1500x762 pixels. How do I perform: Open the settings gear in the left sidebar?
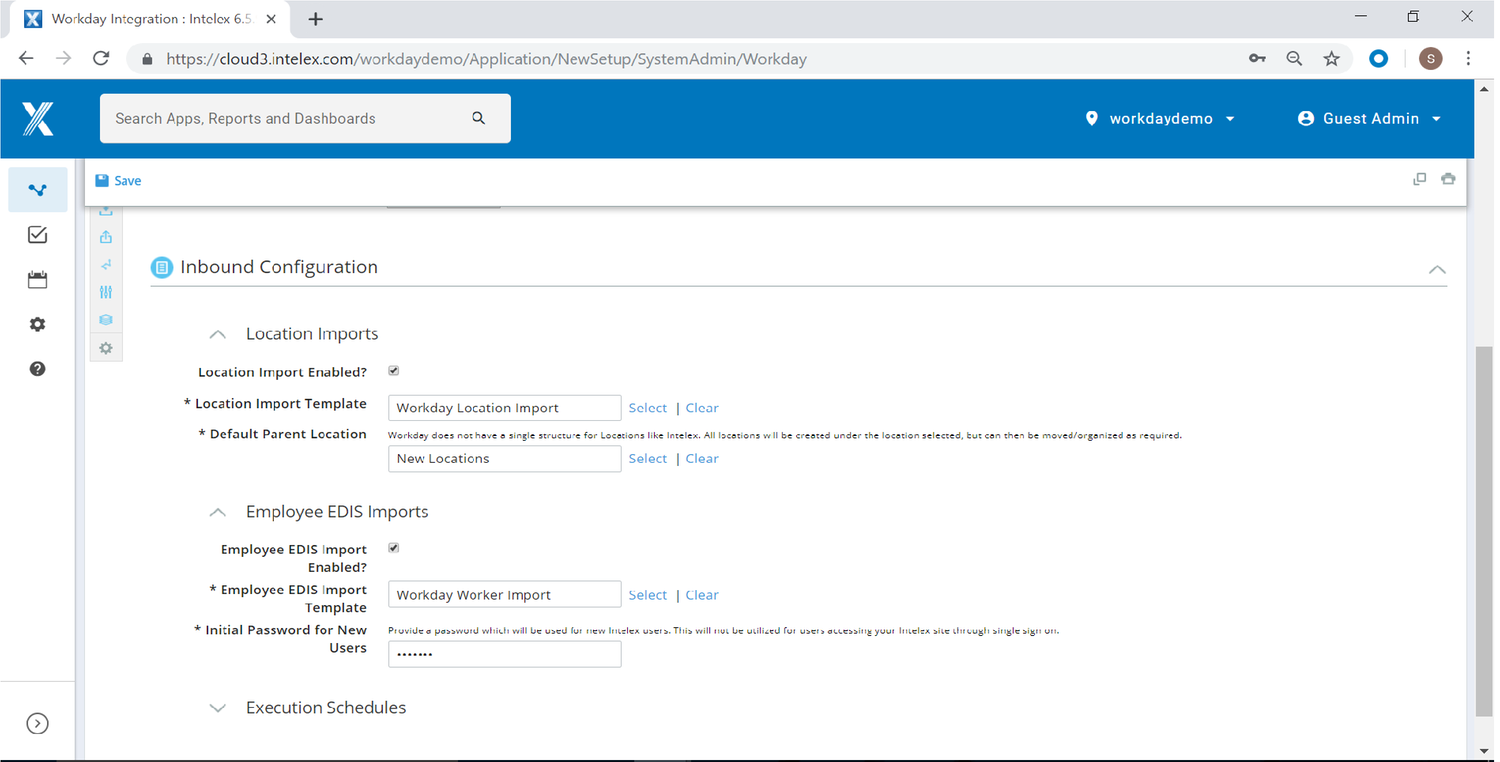tap(37, 324)
